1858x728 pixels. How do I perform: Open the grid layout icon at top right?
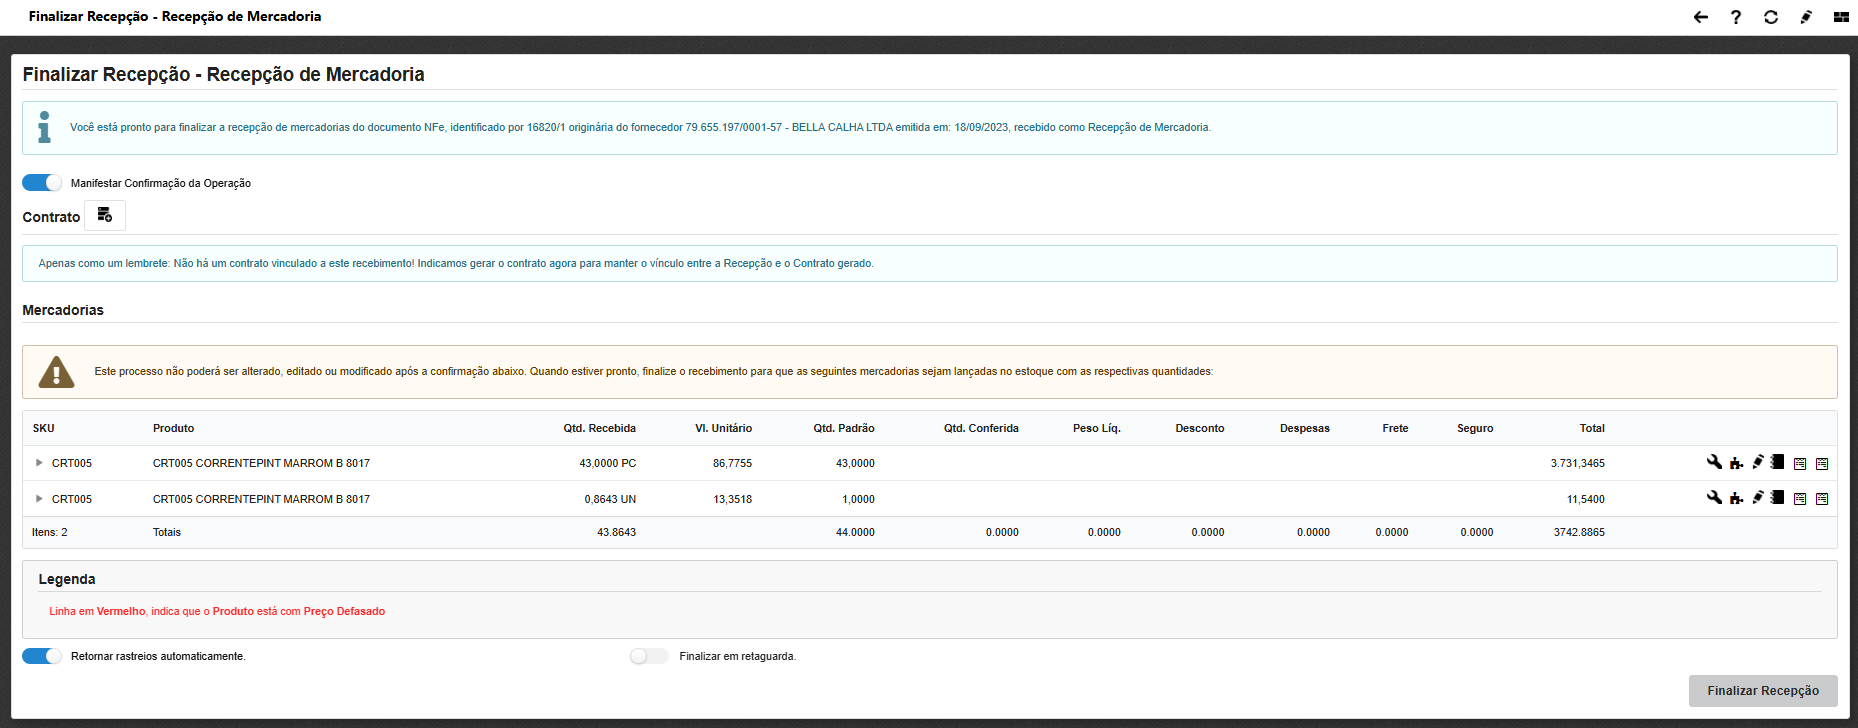click(x=1841, y=17)
